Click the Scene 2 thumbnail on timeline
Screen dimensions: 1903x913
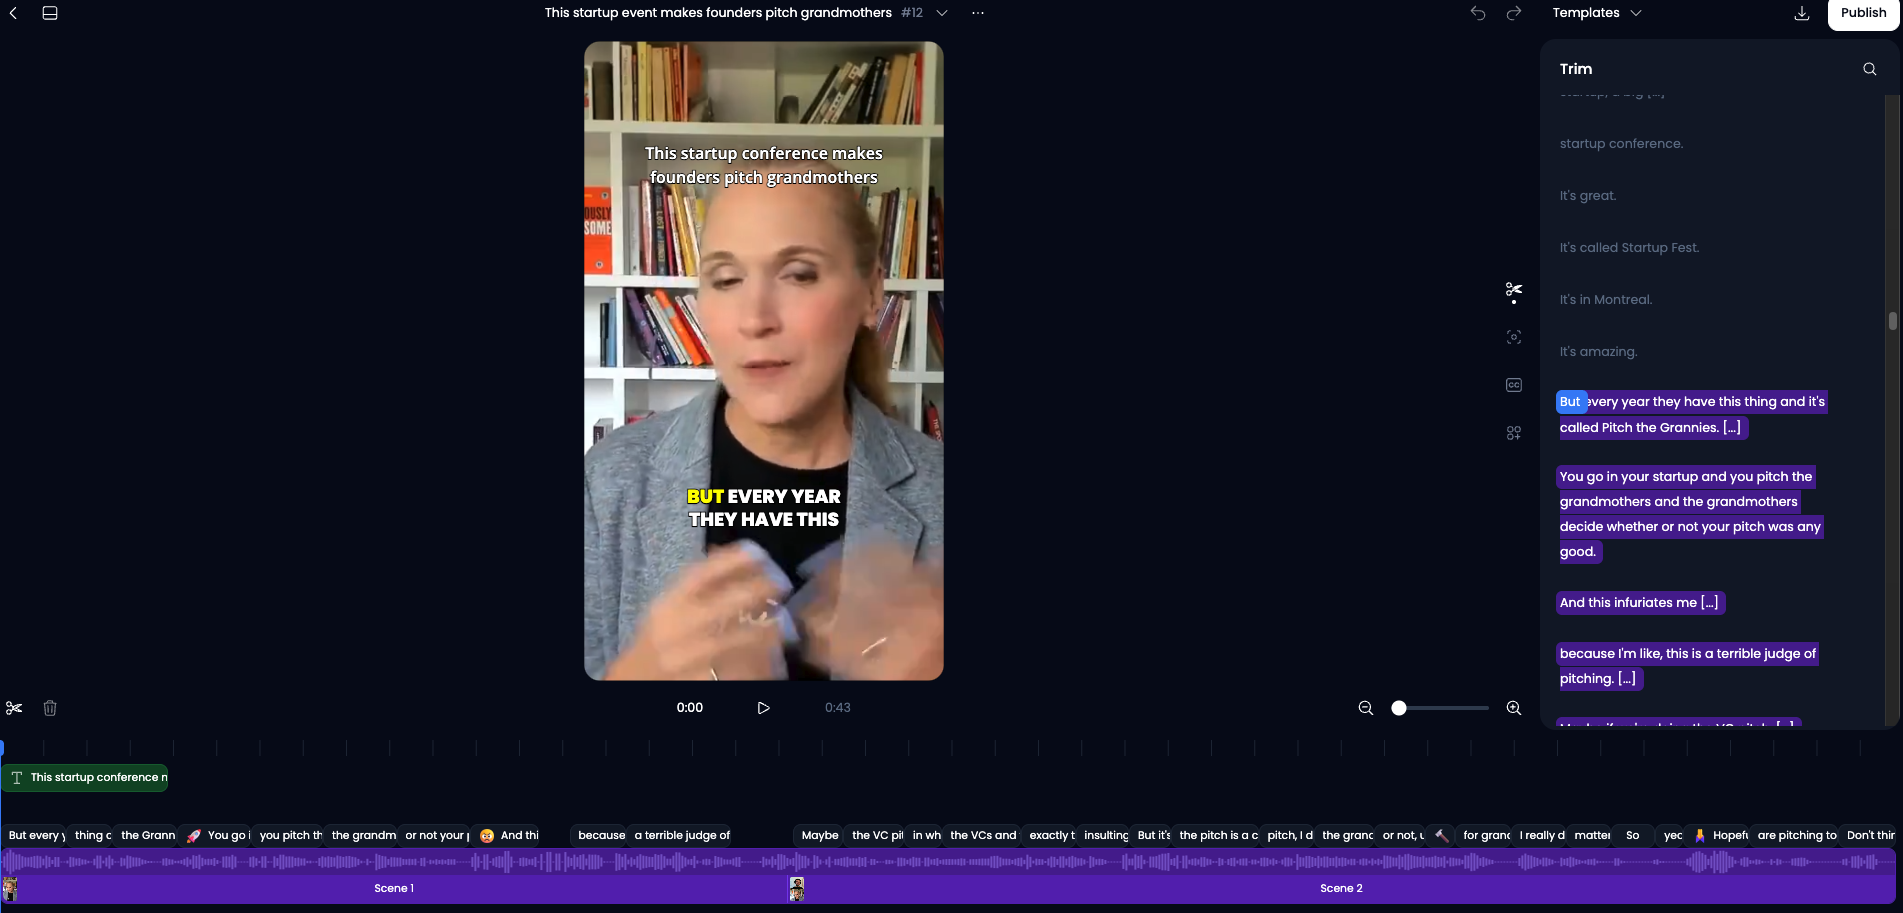click(x=797, y=888)
